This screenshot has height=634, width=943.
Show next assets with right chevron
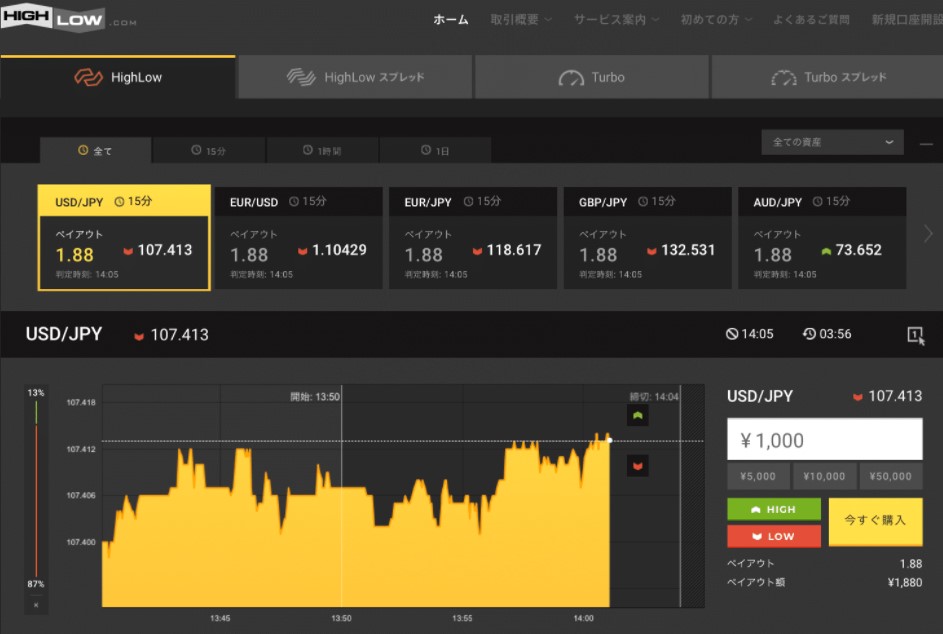tap(928, 233)
